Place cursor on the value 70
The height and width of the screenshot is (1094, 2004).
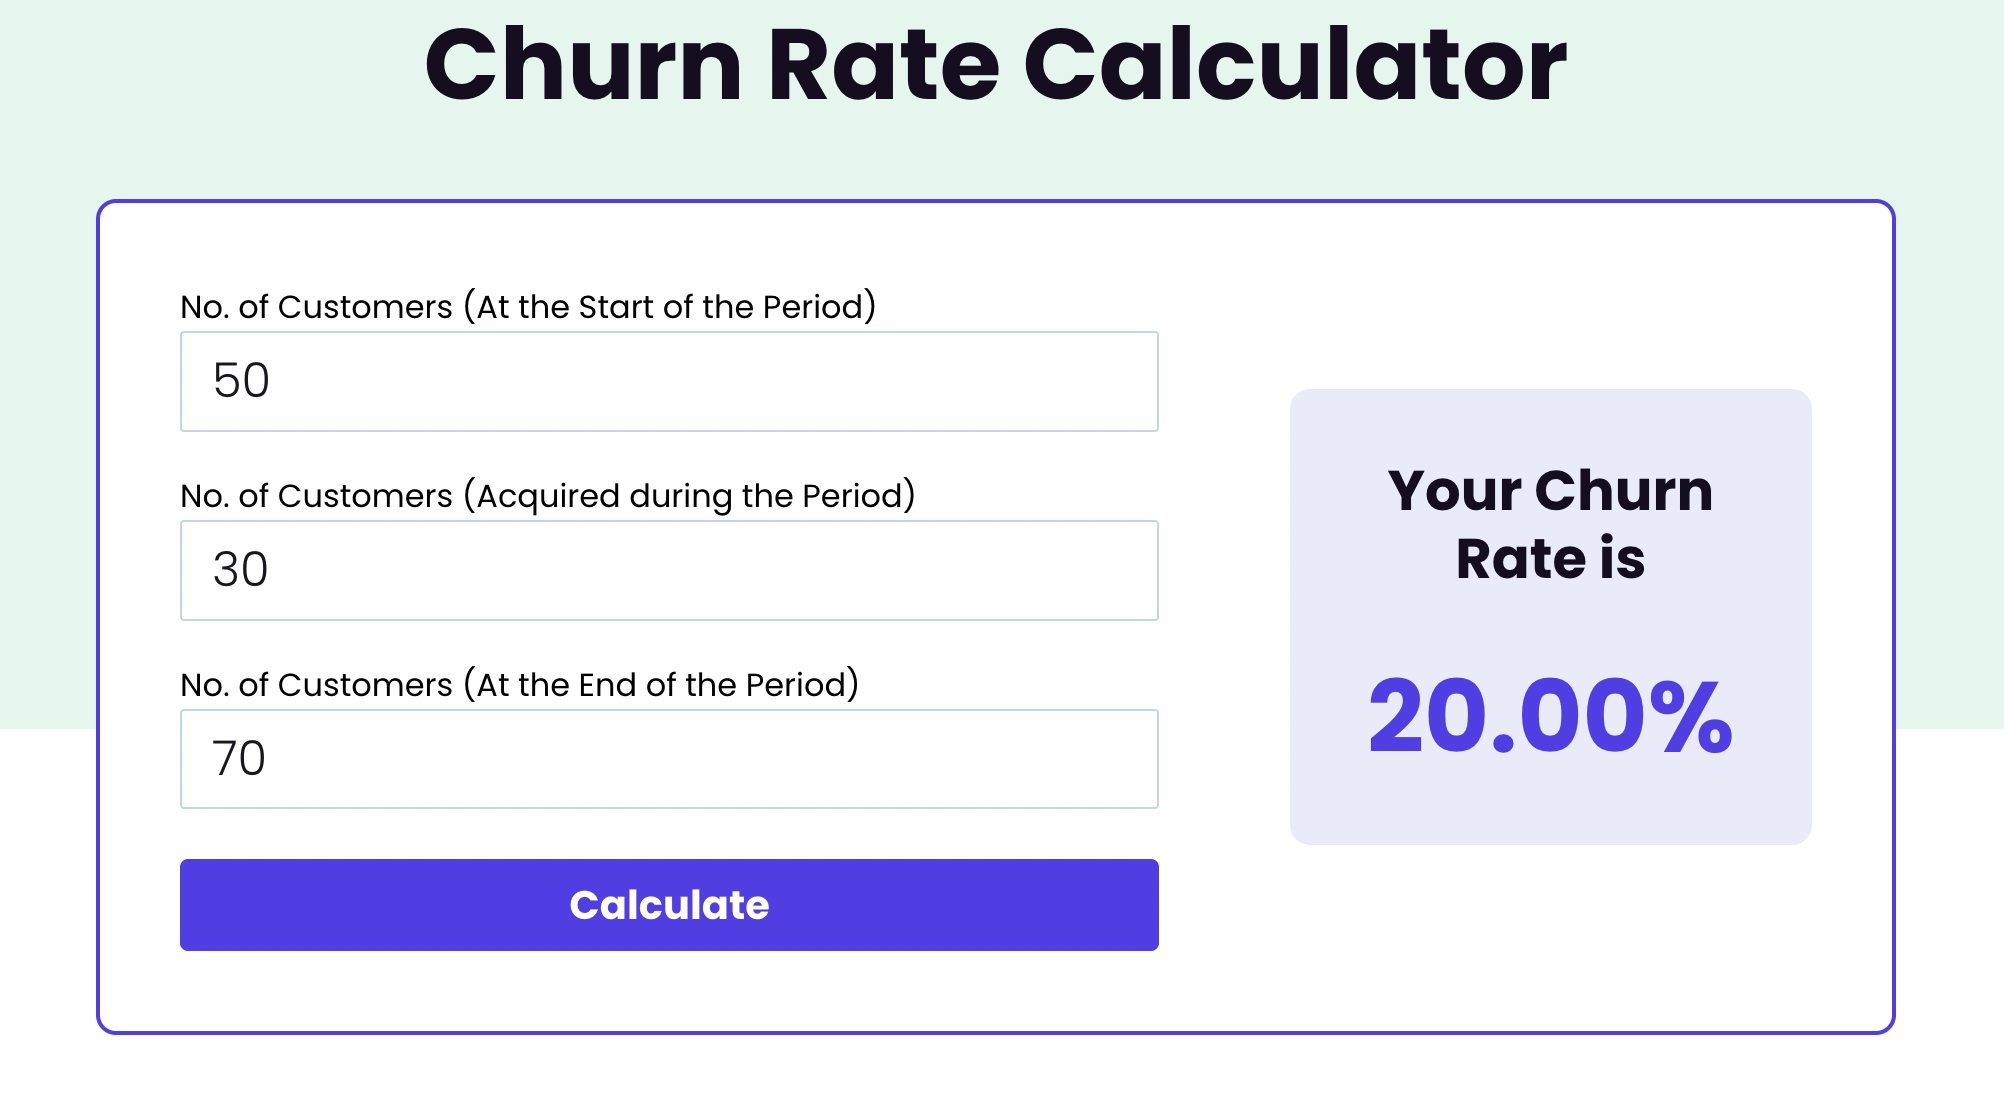coord(239,759)
